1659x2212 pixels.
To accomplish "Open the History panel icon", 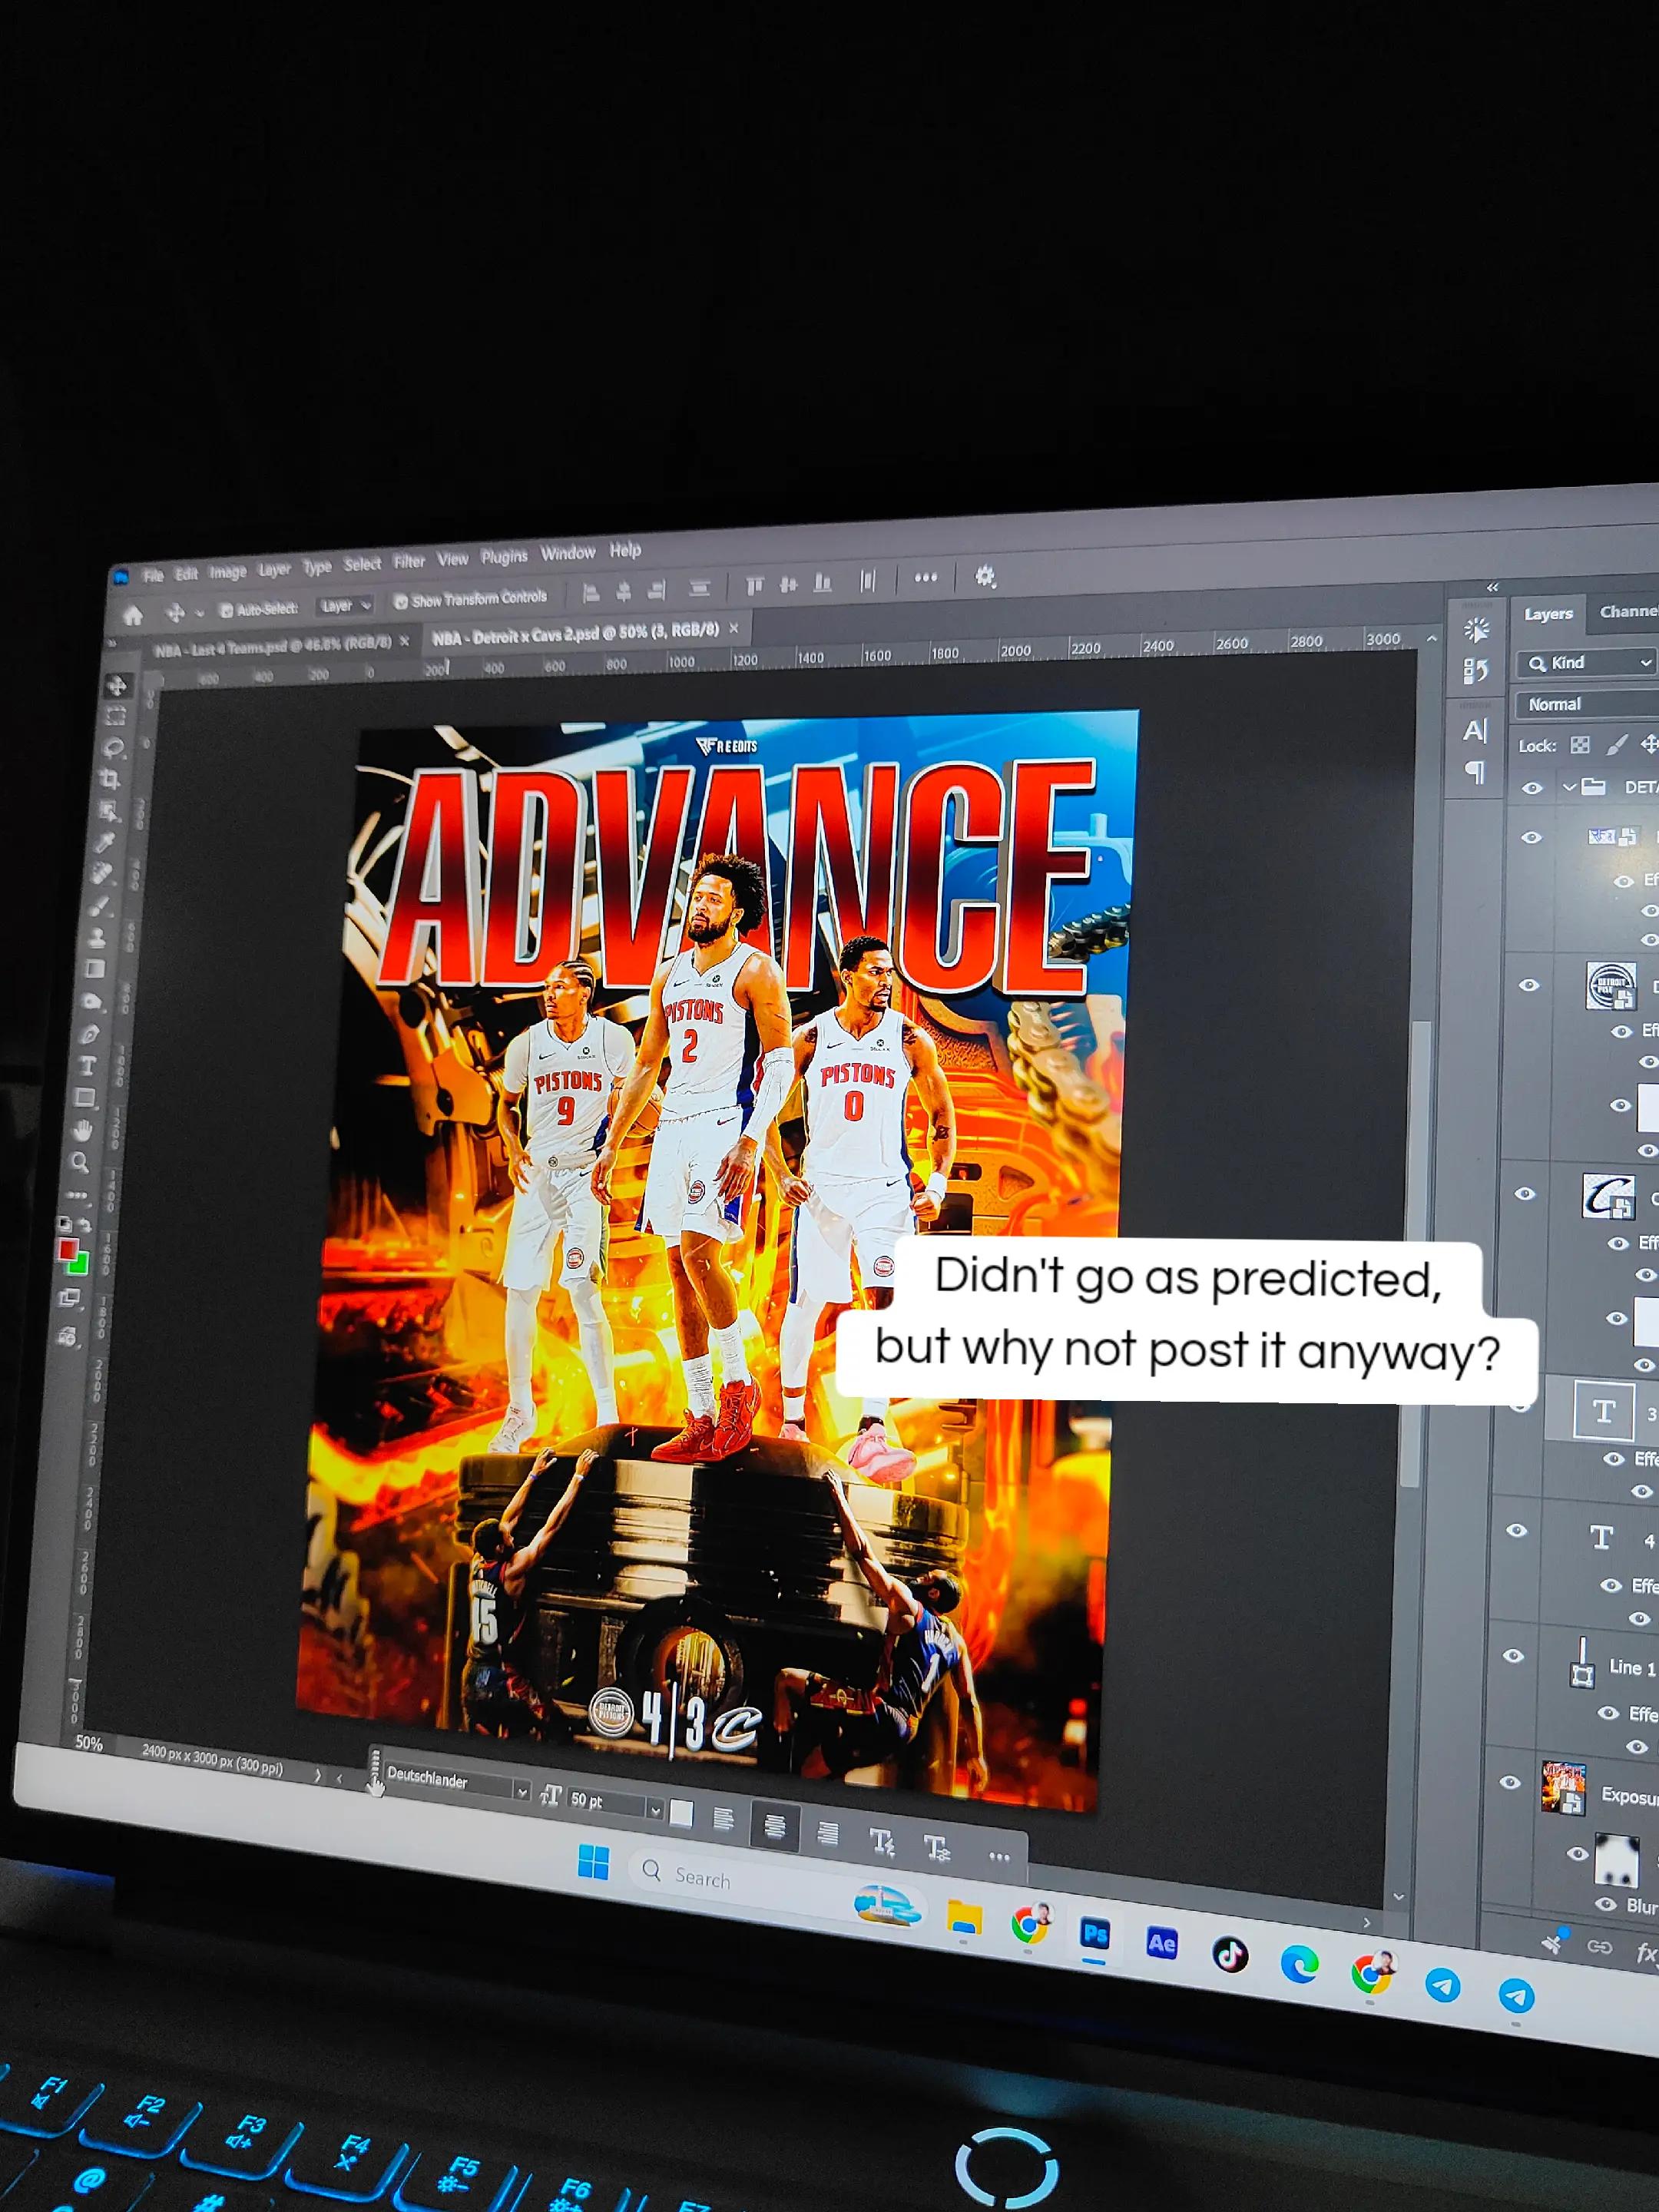I will 1476,670.
